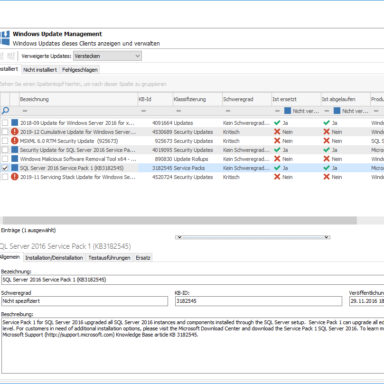Click red alert icon of 2019-12 Cumulative Update
Viewport: 384px width, 384px height.
(15, 132)
